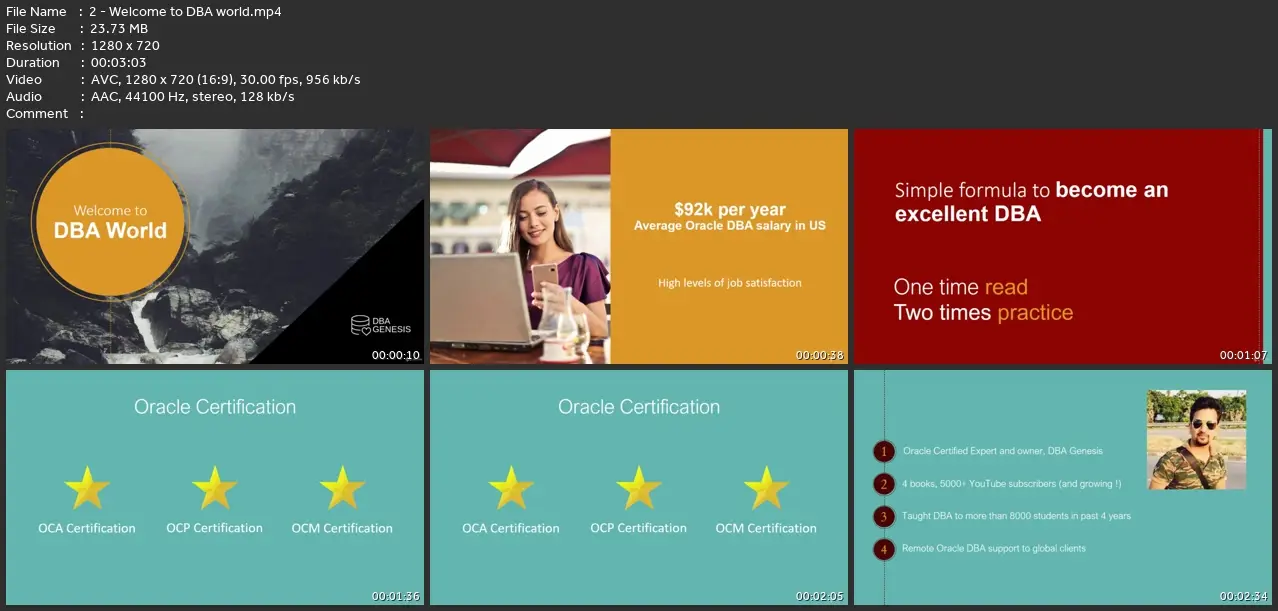Click the Simple formula to become an excellent DBA heading
The image size is (1278, 611).
1030,201
